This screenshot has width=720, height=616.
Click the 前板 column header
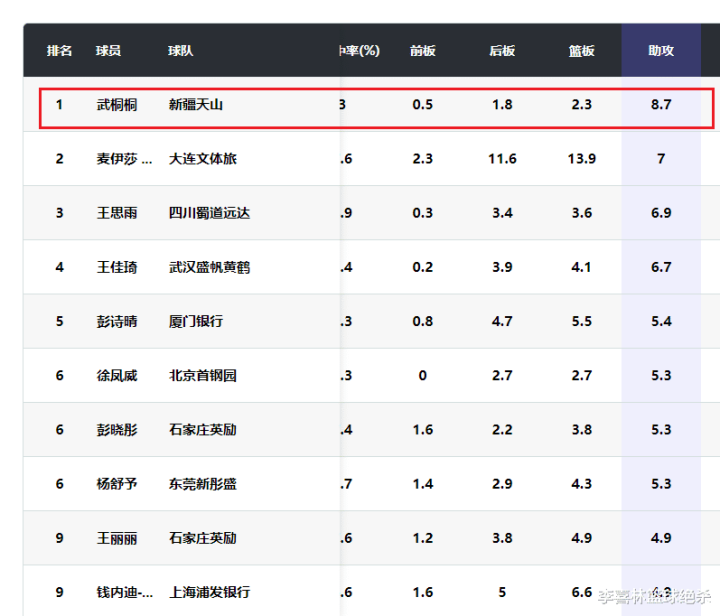[x=422, y=50]
